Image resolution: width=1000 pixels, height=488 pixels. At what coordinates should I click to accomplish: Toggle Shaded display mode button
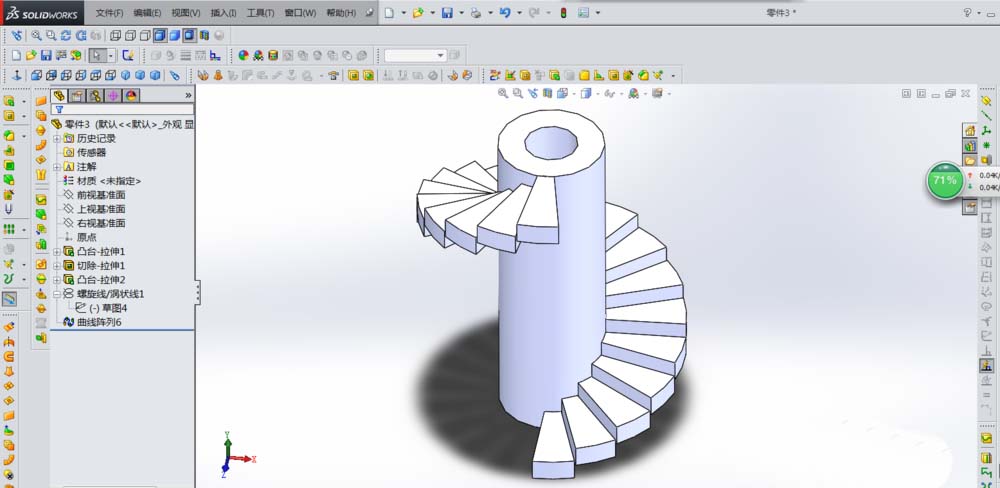point(174,36)
